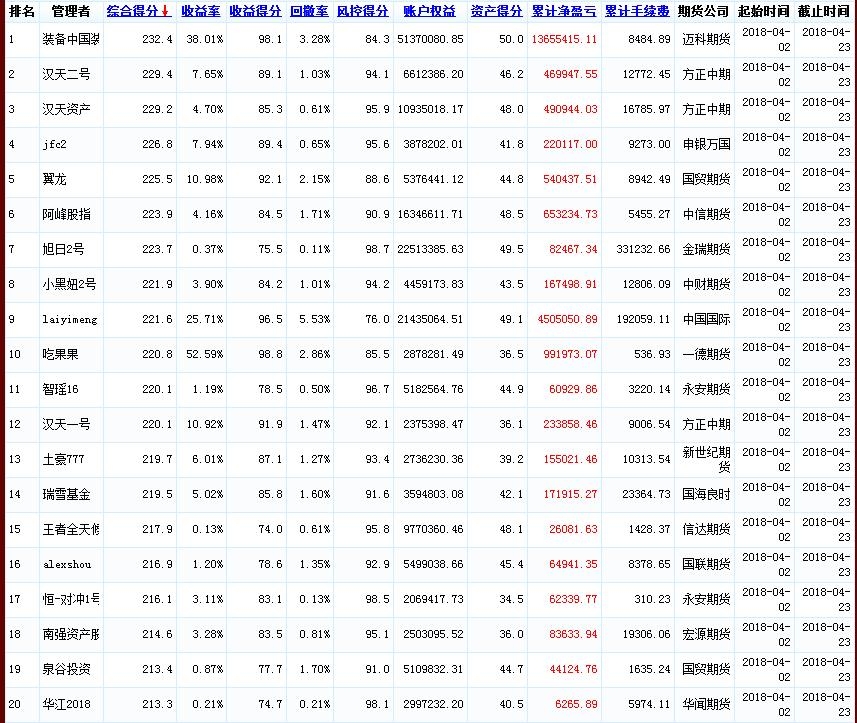Select manager 华江2018 in last row
The width and height of the screenshot is (857, 723).
pyautogui.click(x=66, y=704)
